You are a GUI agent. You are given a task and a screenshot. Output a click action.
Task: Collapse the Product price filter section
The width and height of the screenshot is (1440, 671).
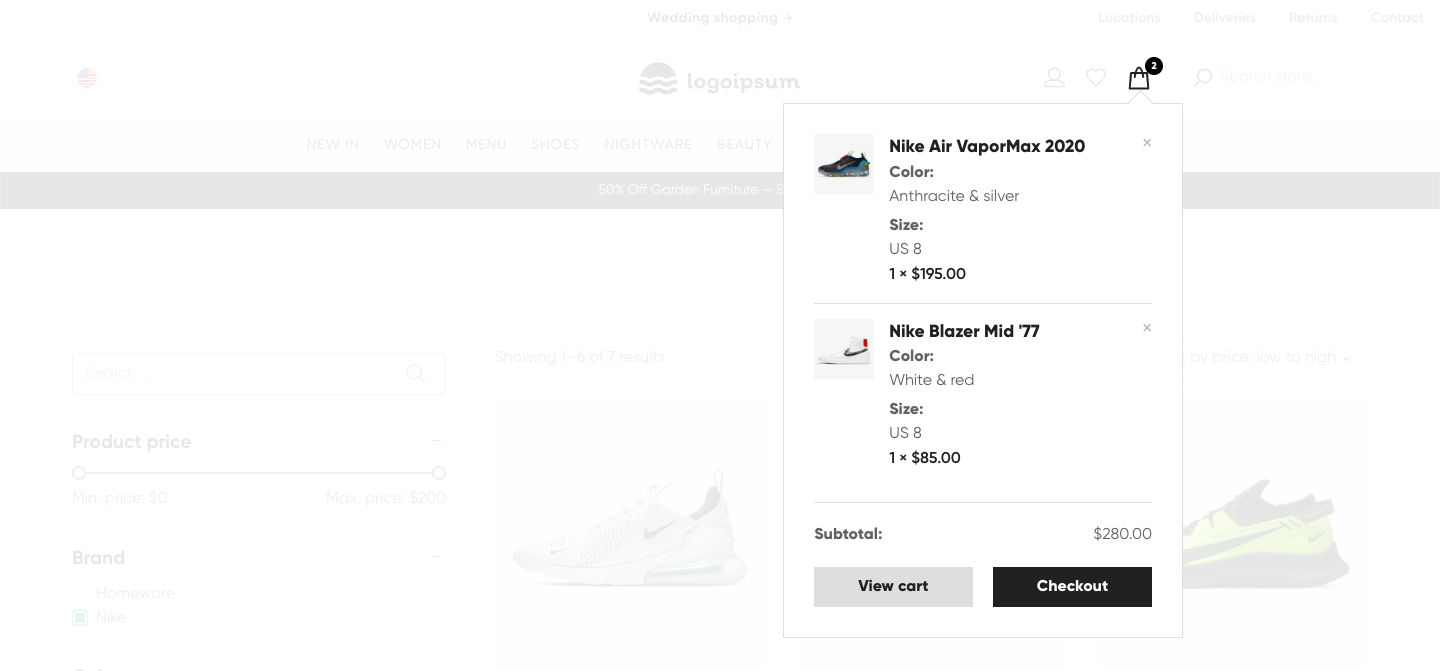[437, 441]
